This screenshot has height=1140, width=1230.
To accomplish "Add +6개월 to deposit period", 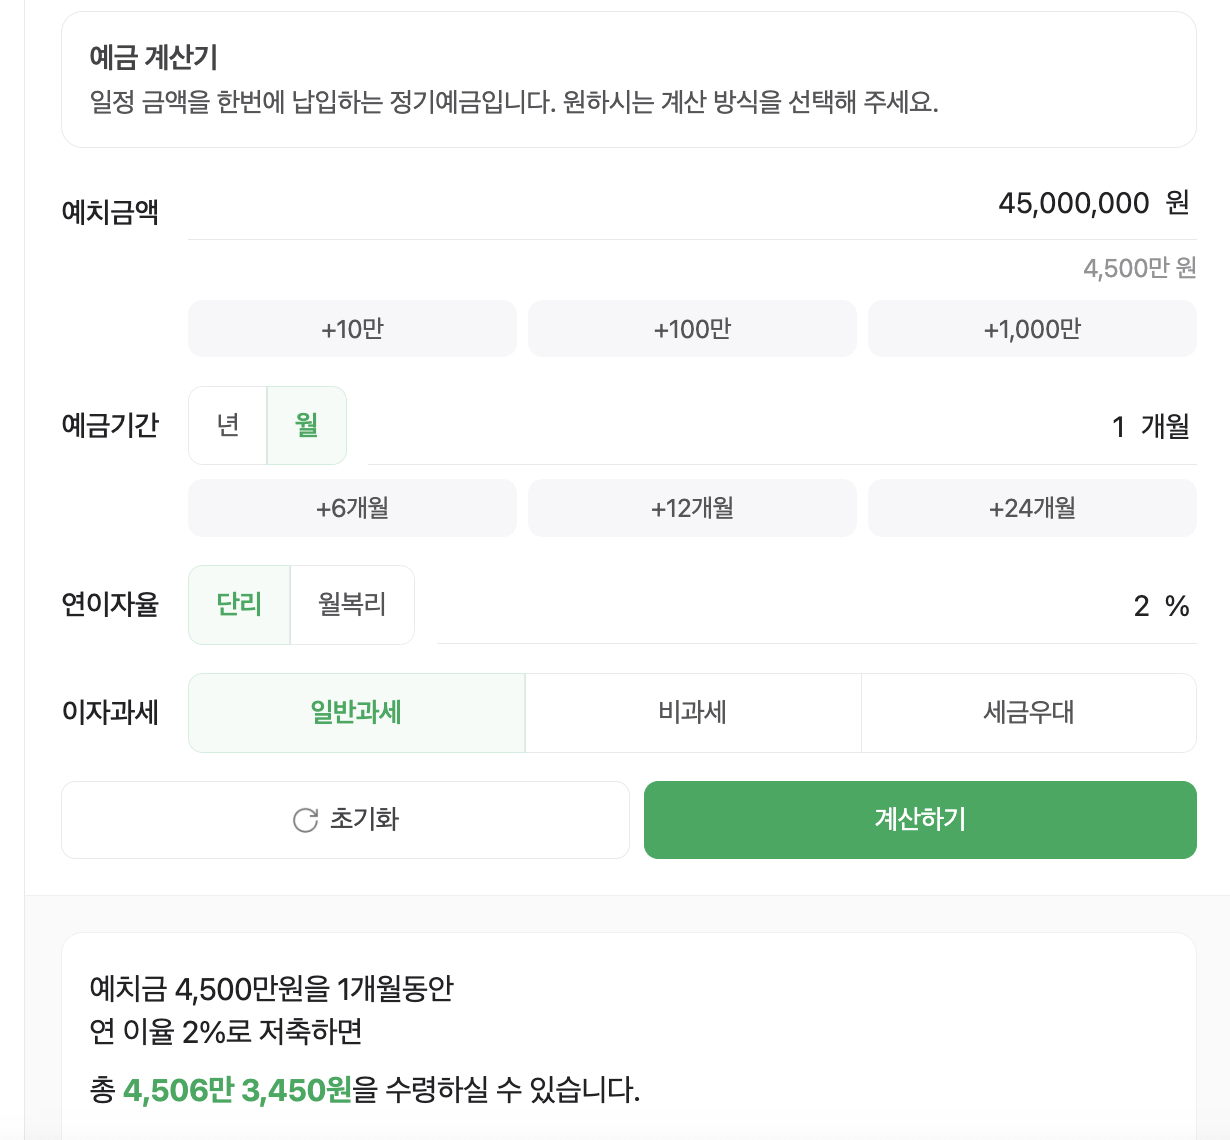I will coord(352,508).
